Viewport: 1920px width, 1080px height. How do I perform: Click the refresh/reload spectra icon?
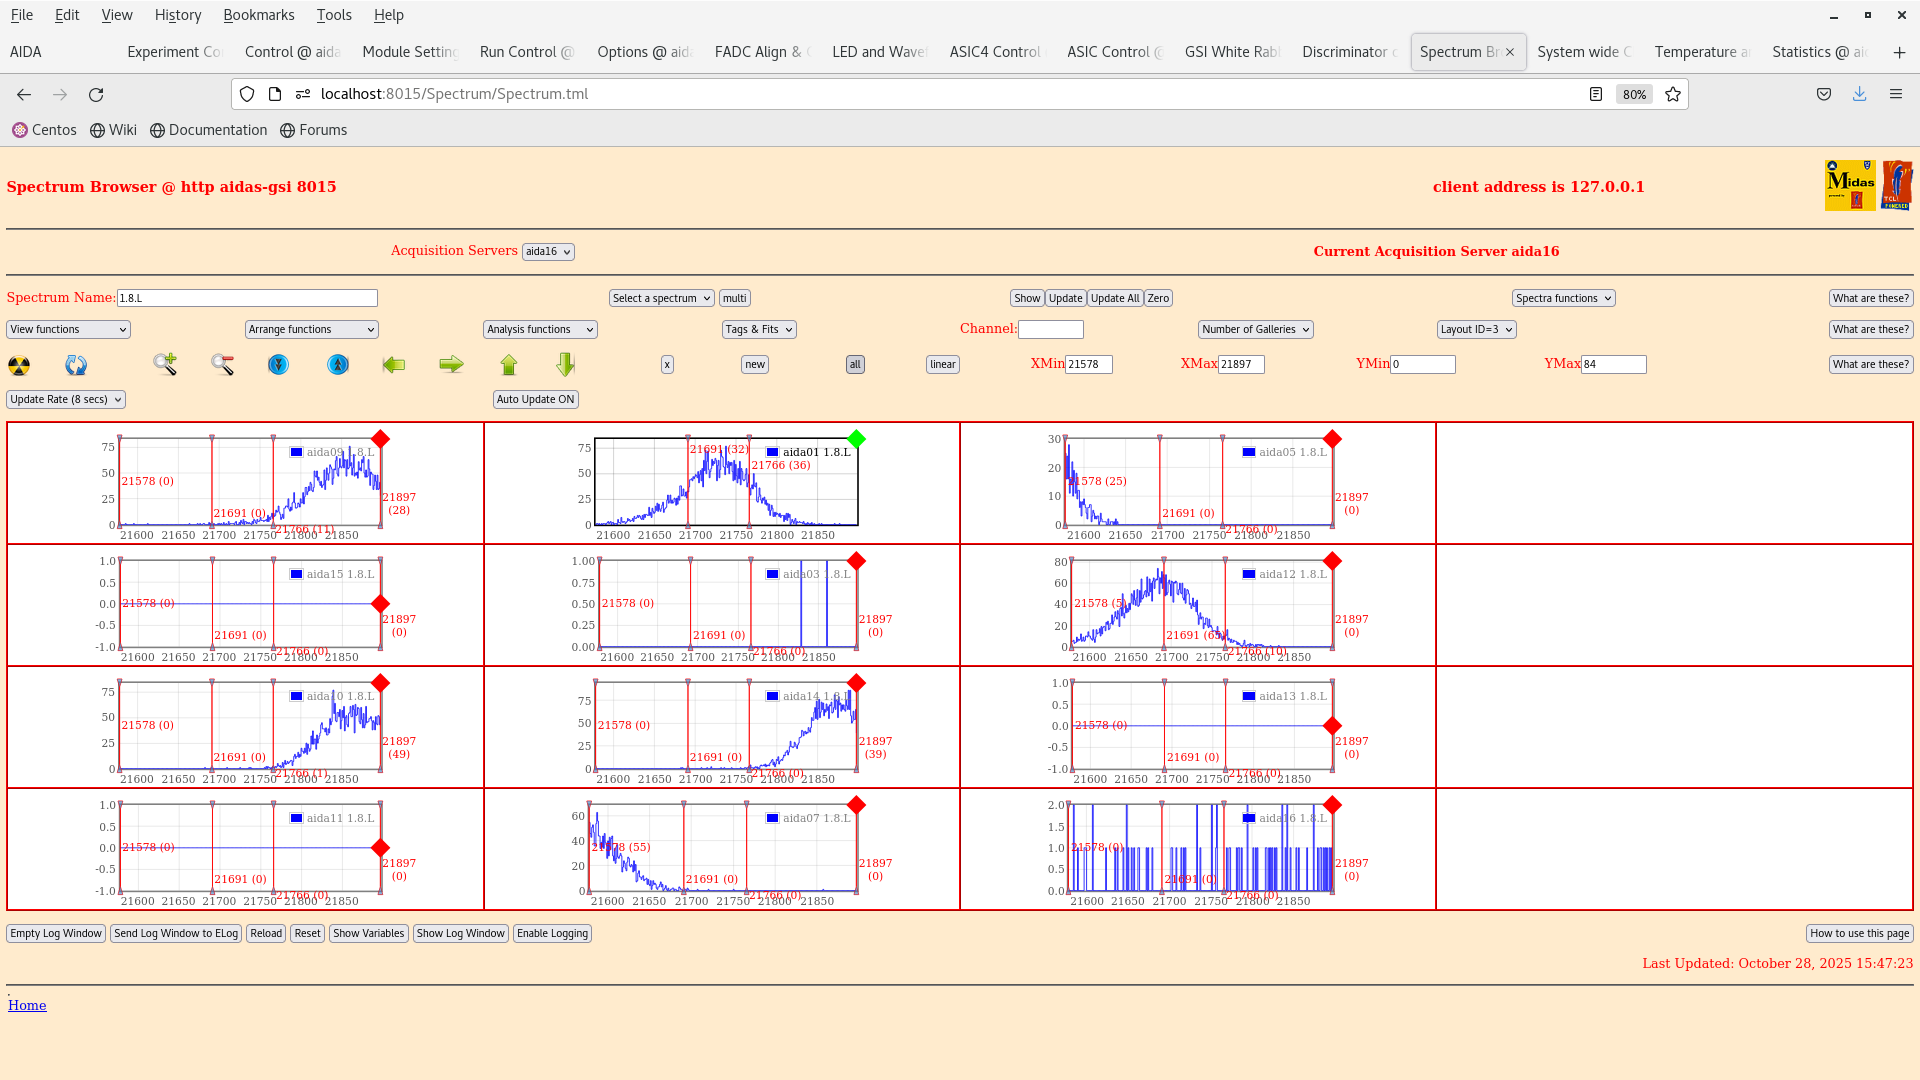[x=75, y=365]
